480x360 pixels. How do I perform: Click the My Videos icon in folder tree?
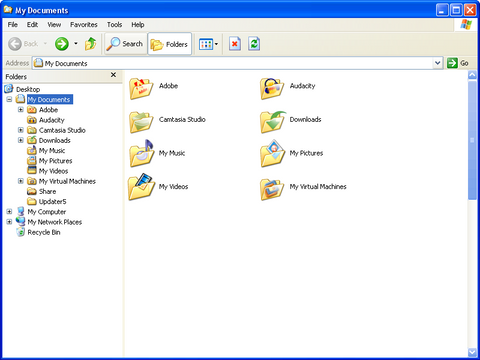32,171
